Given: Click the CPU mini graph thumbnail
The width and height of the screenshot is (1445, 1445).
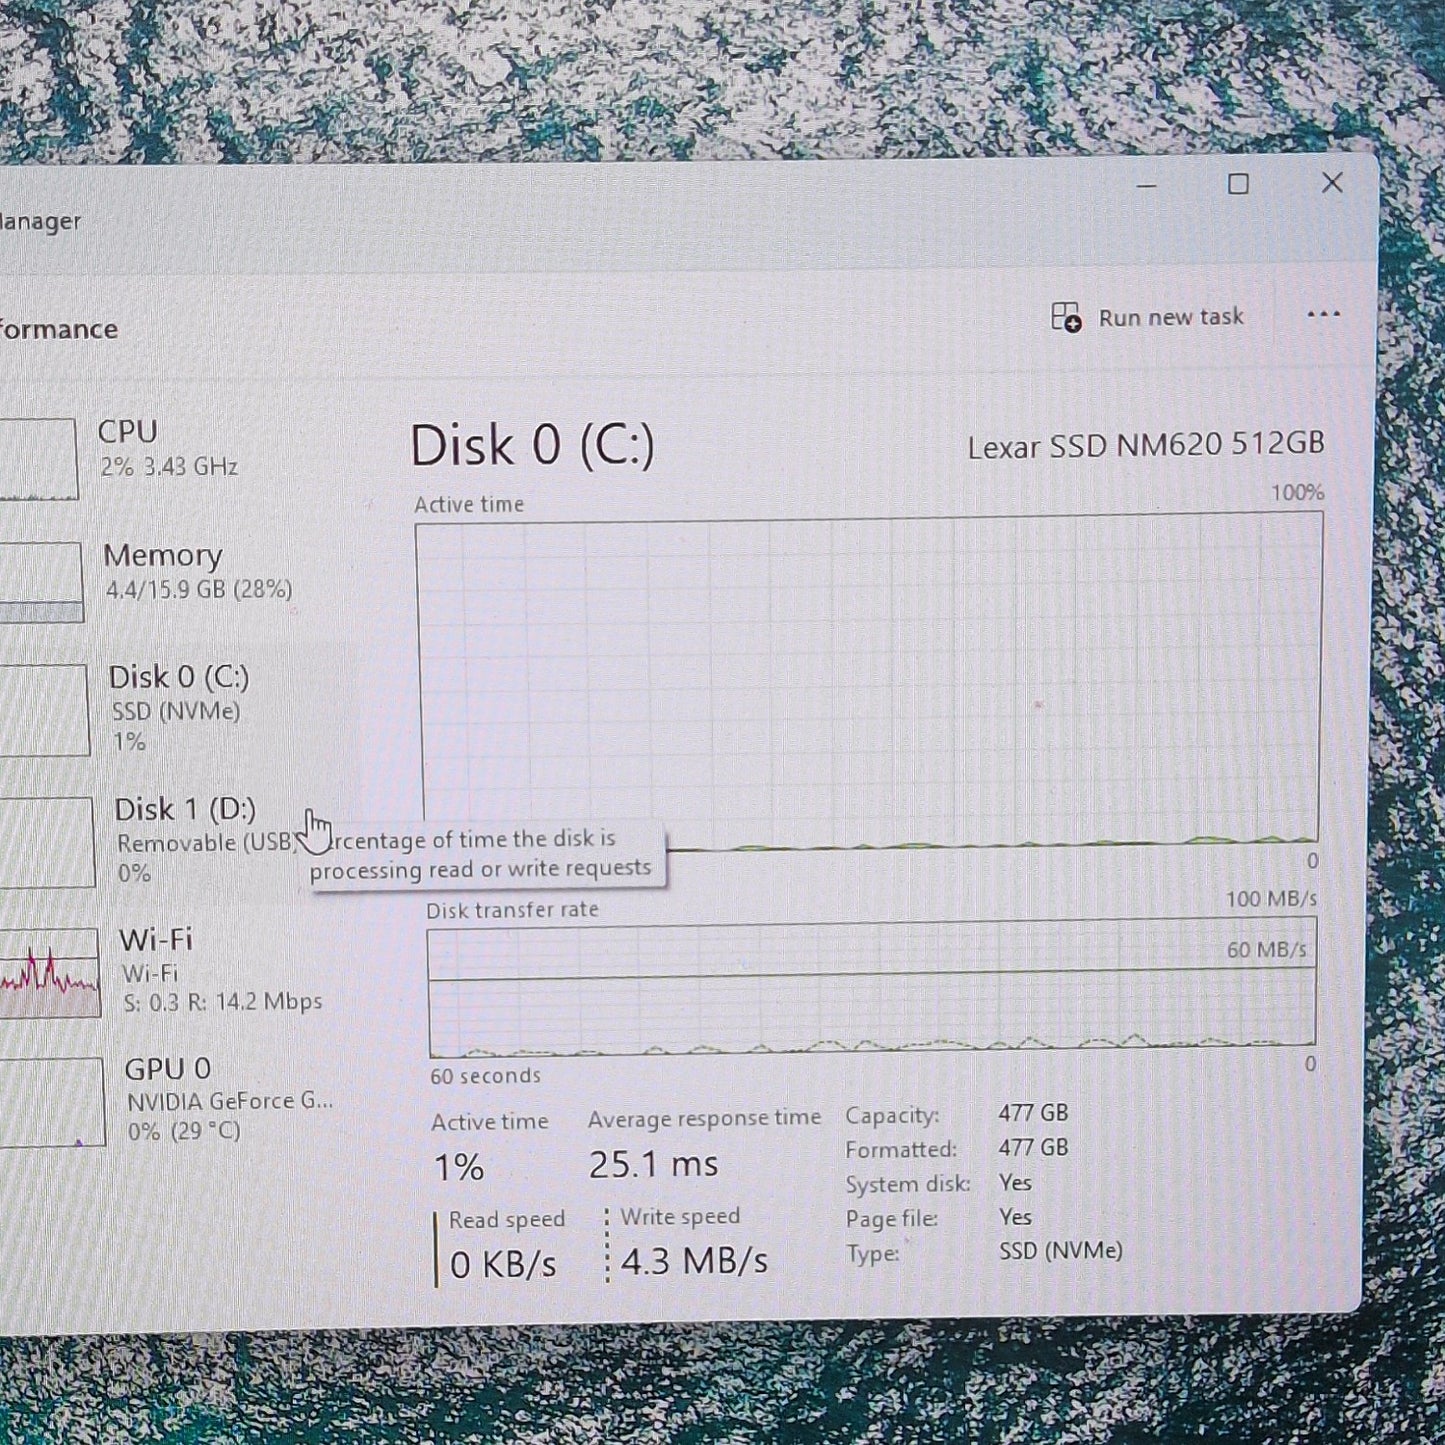Looking at the screenshot, I should click(x=38, y=459).
